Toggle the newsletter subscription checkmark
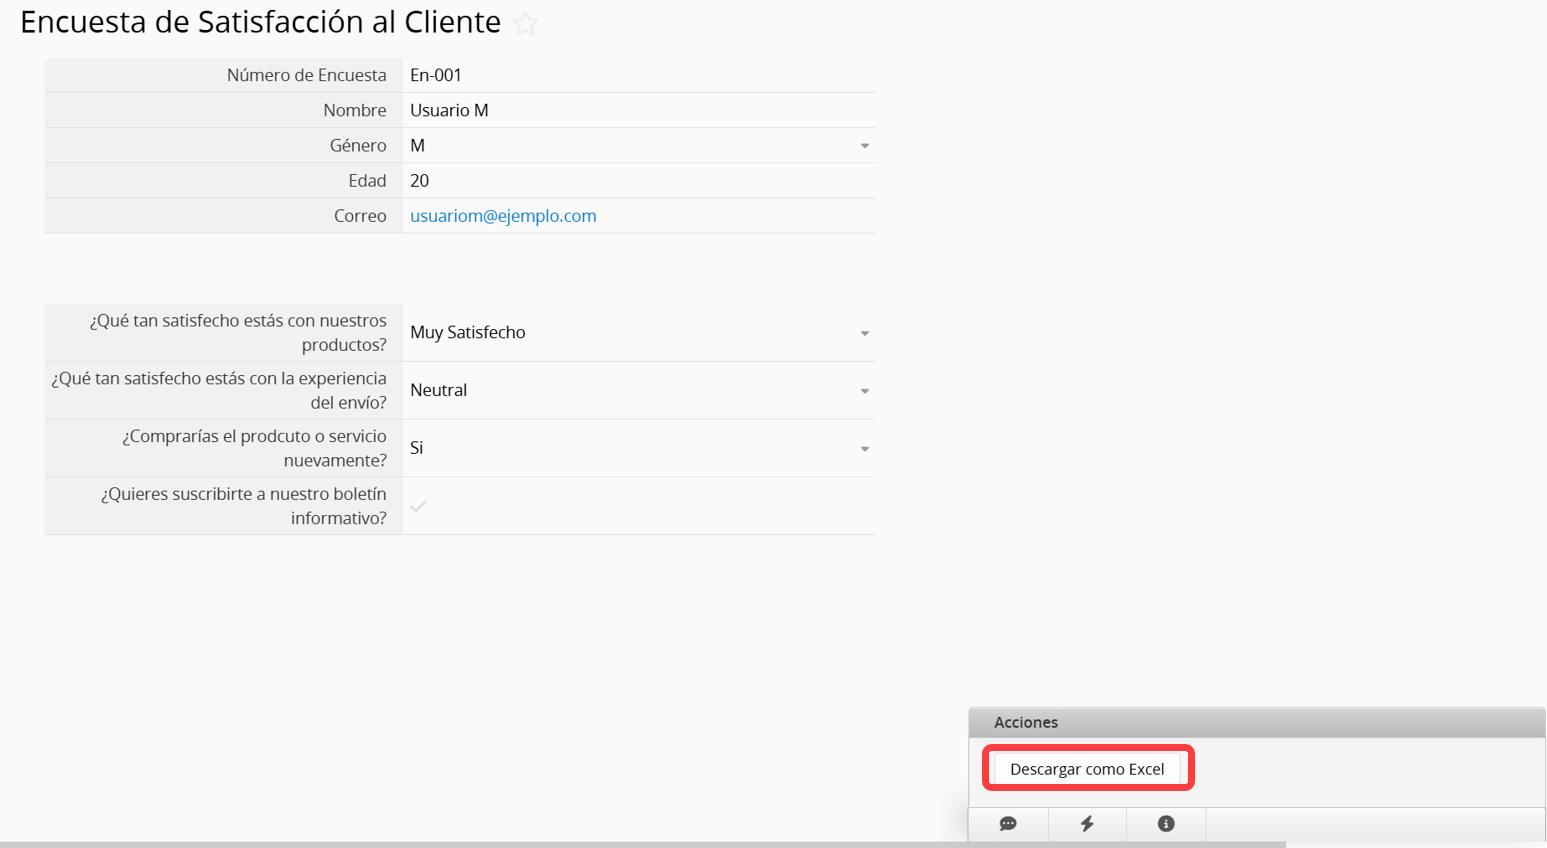Viewport: 1547px width, 848px height. pyautogui.click(x=418, y=506)
